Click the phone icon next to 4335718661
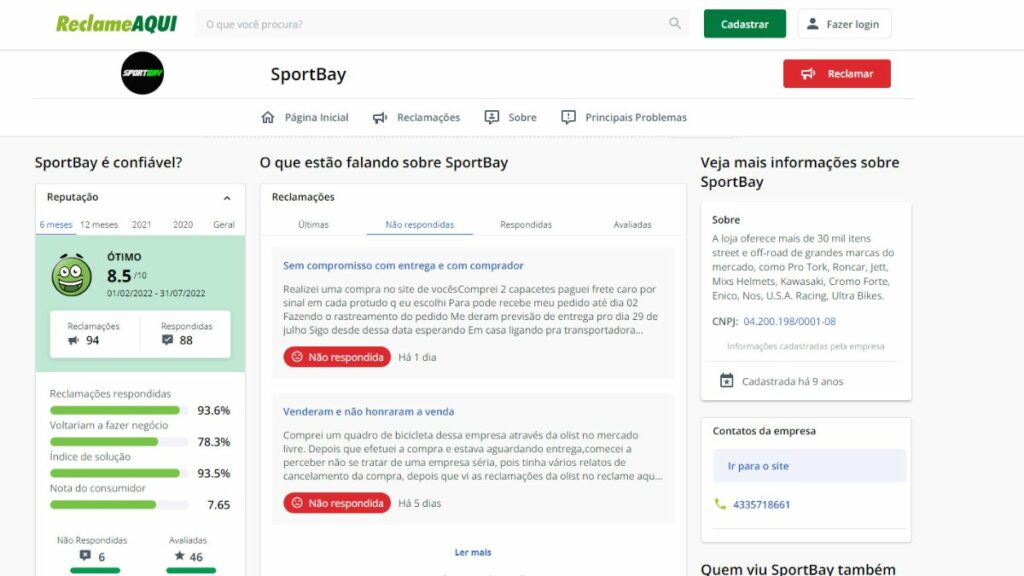 [x=720, y=504]
